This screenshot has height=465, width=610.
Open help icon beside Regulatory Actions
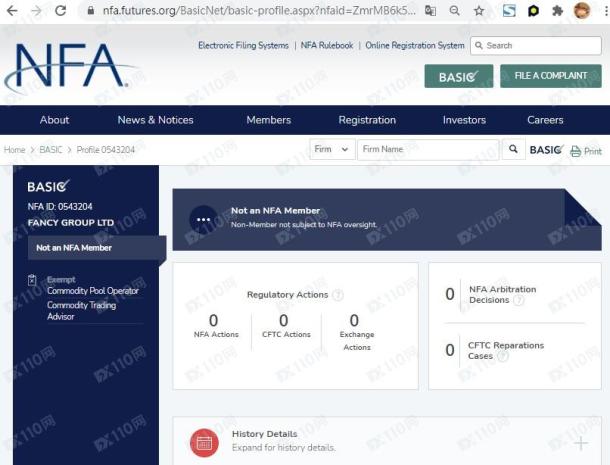click(338, 295)
